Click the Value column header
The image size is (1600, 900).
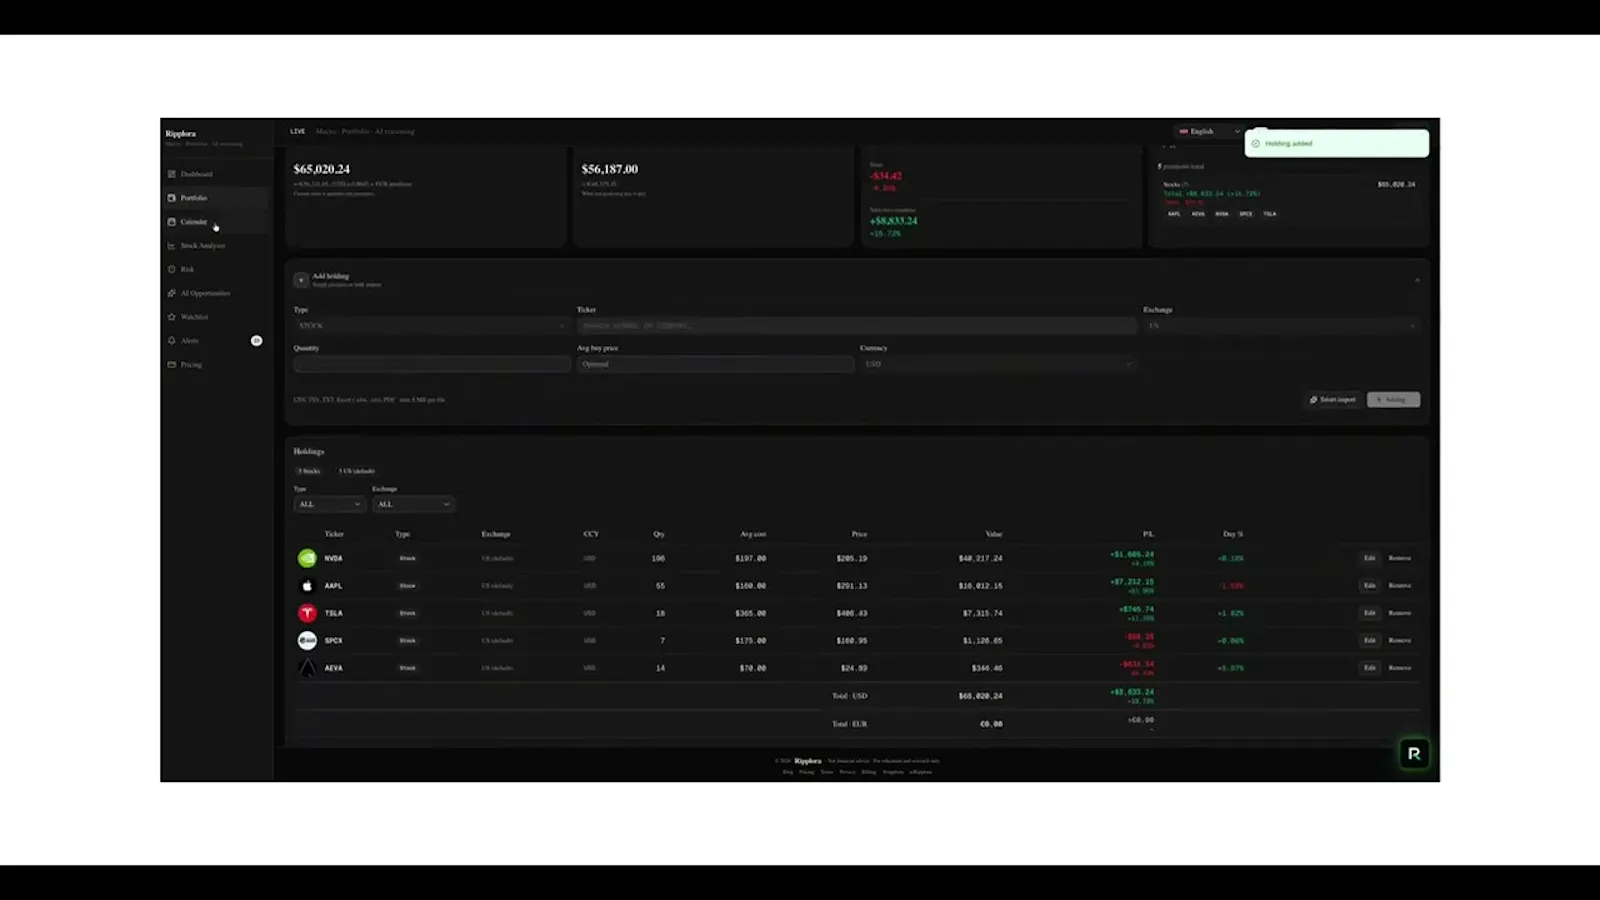point(994,534)
